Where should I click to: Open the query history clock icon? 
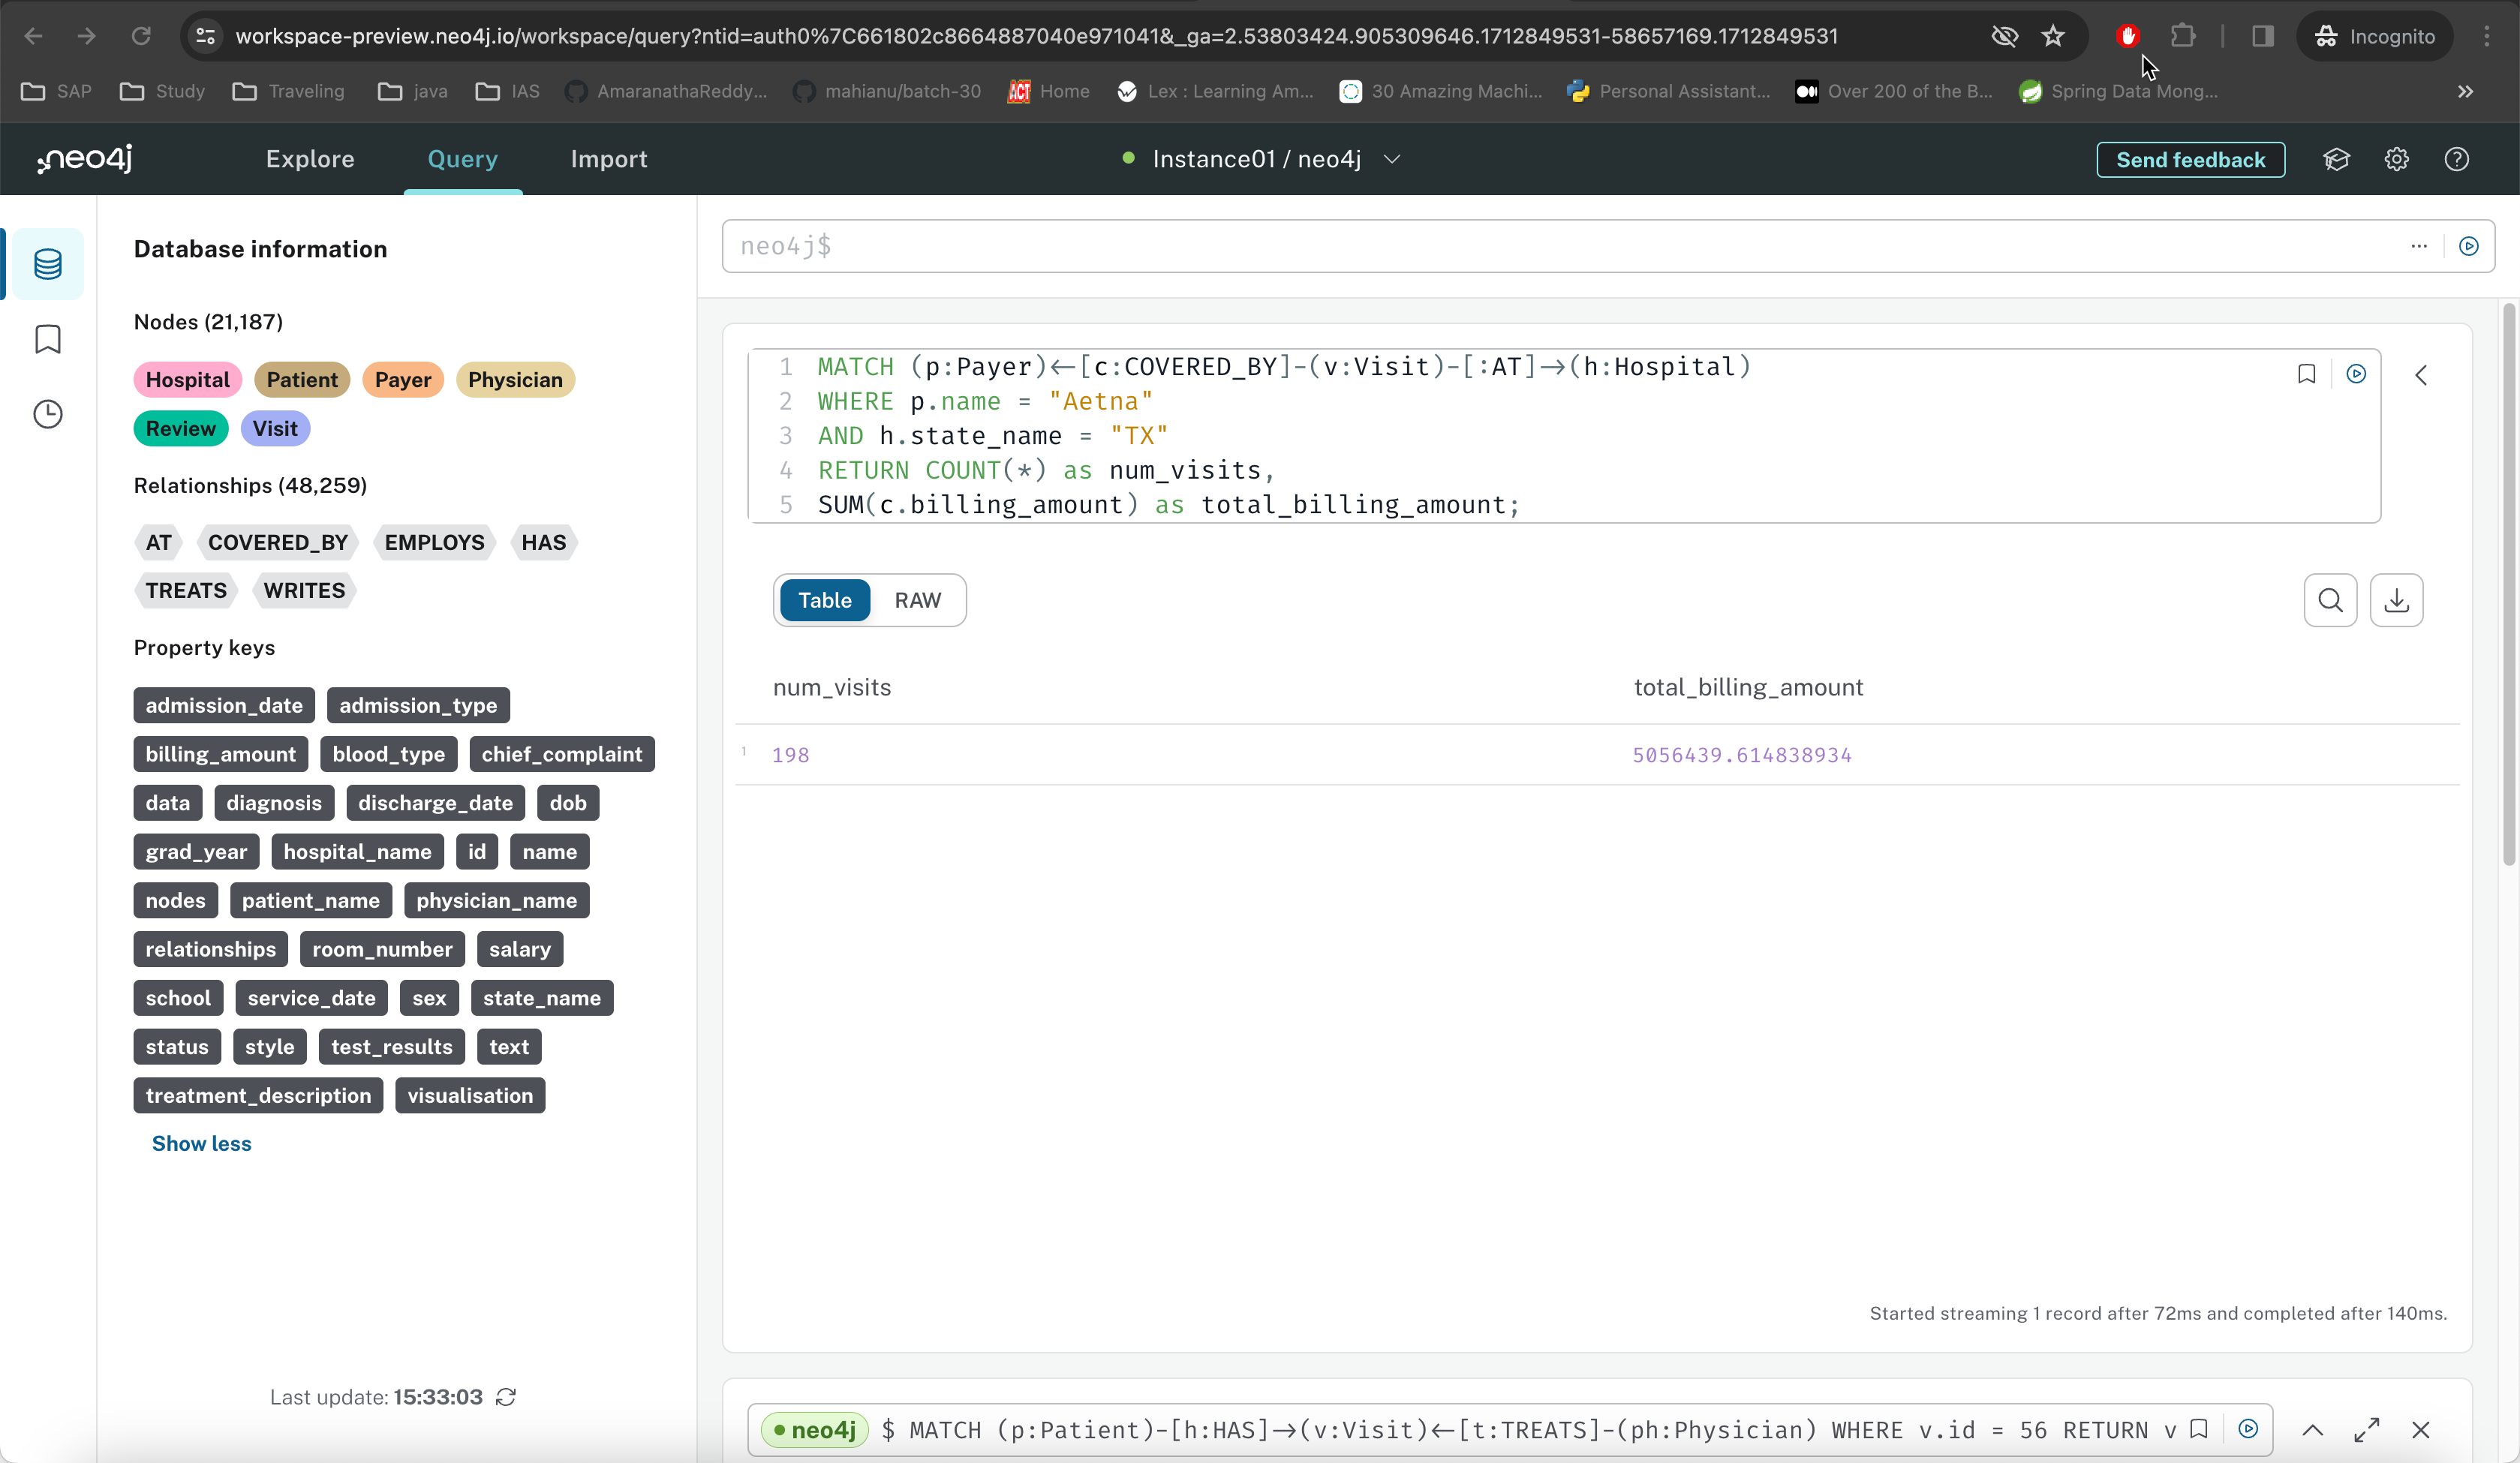click(x=47, y=414)
